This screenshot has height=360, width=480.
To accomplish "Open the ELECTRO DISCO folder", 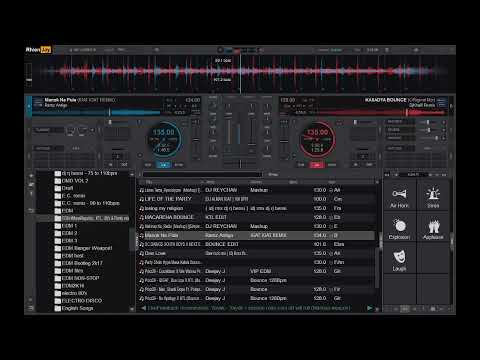I will [x=82, y=301].
